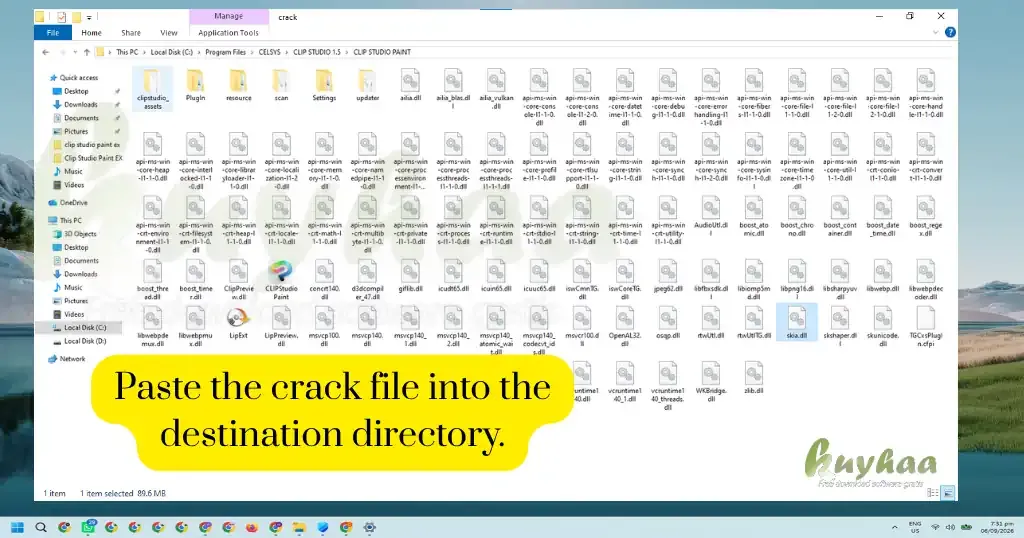
Task: Open Customize Quick Access Toolbar dropdown
Action: [x=89, y=17]
